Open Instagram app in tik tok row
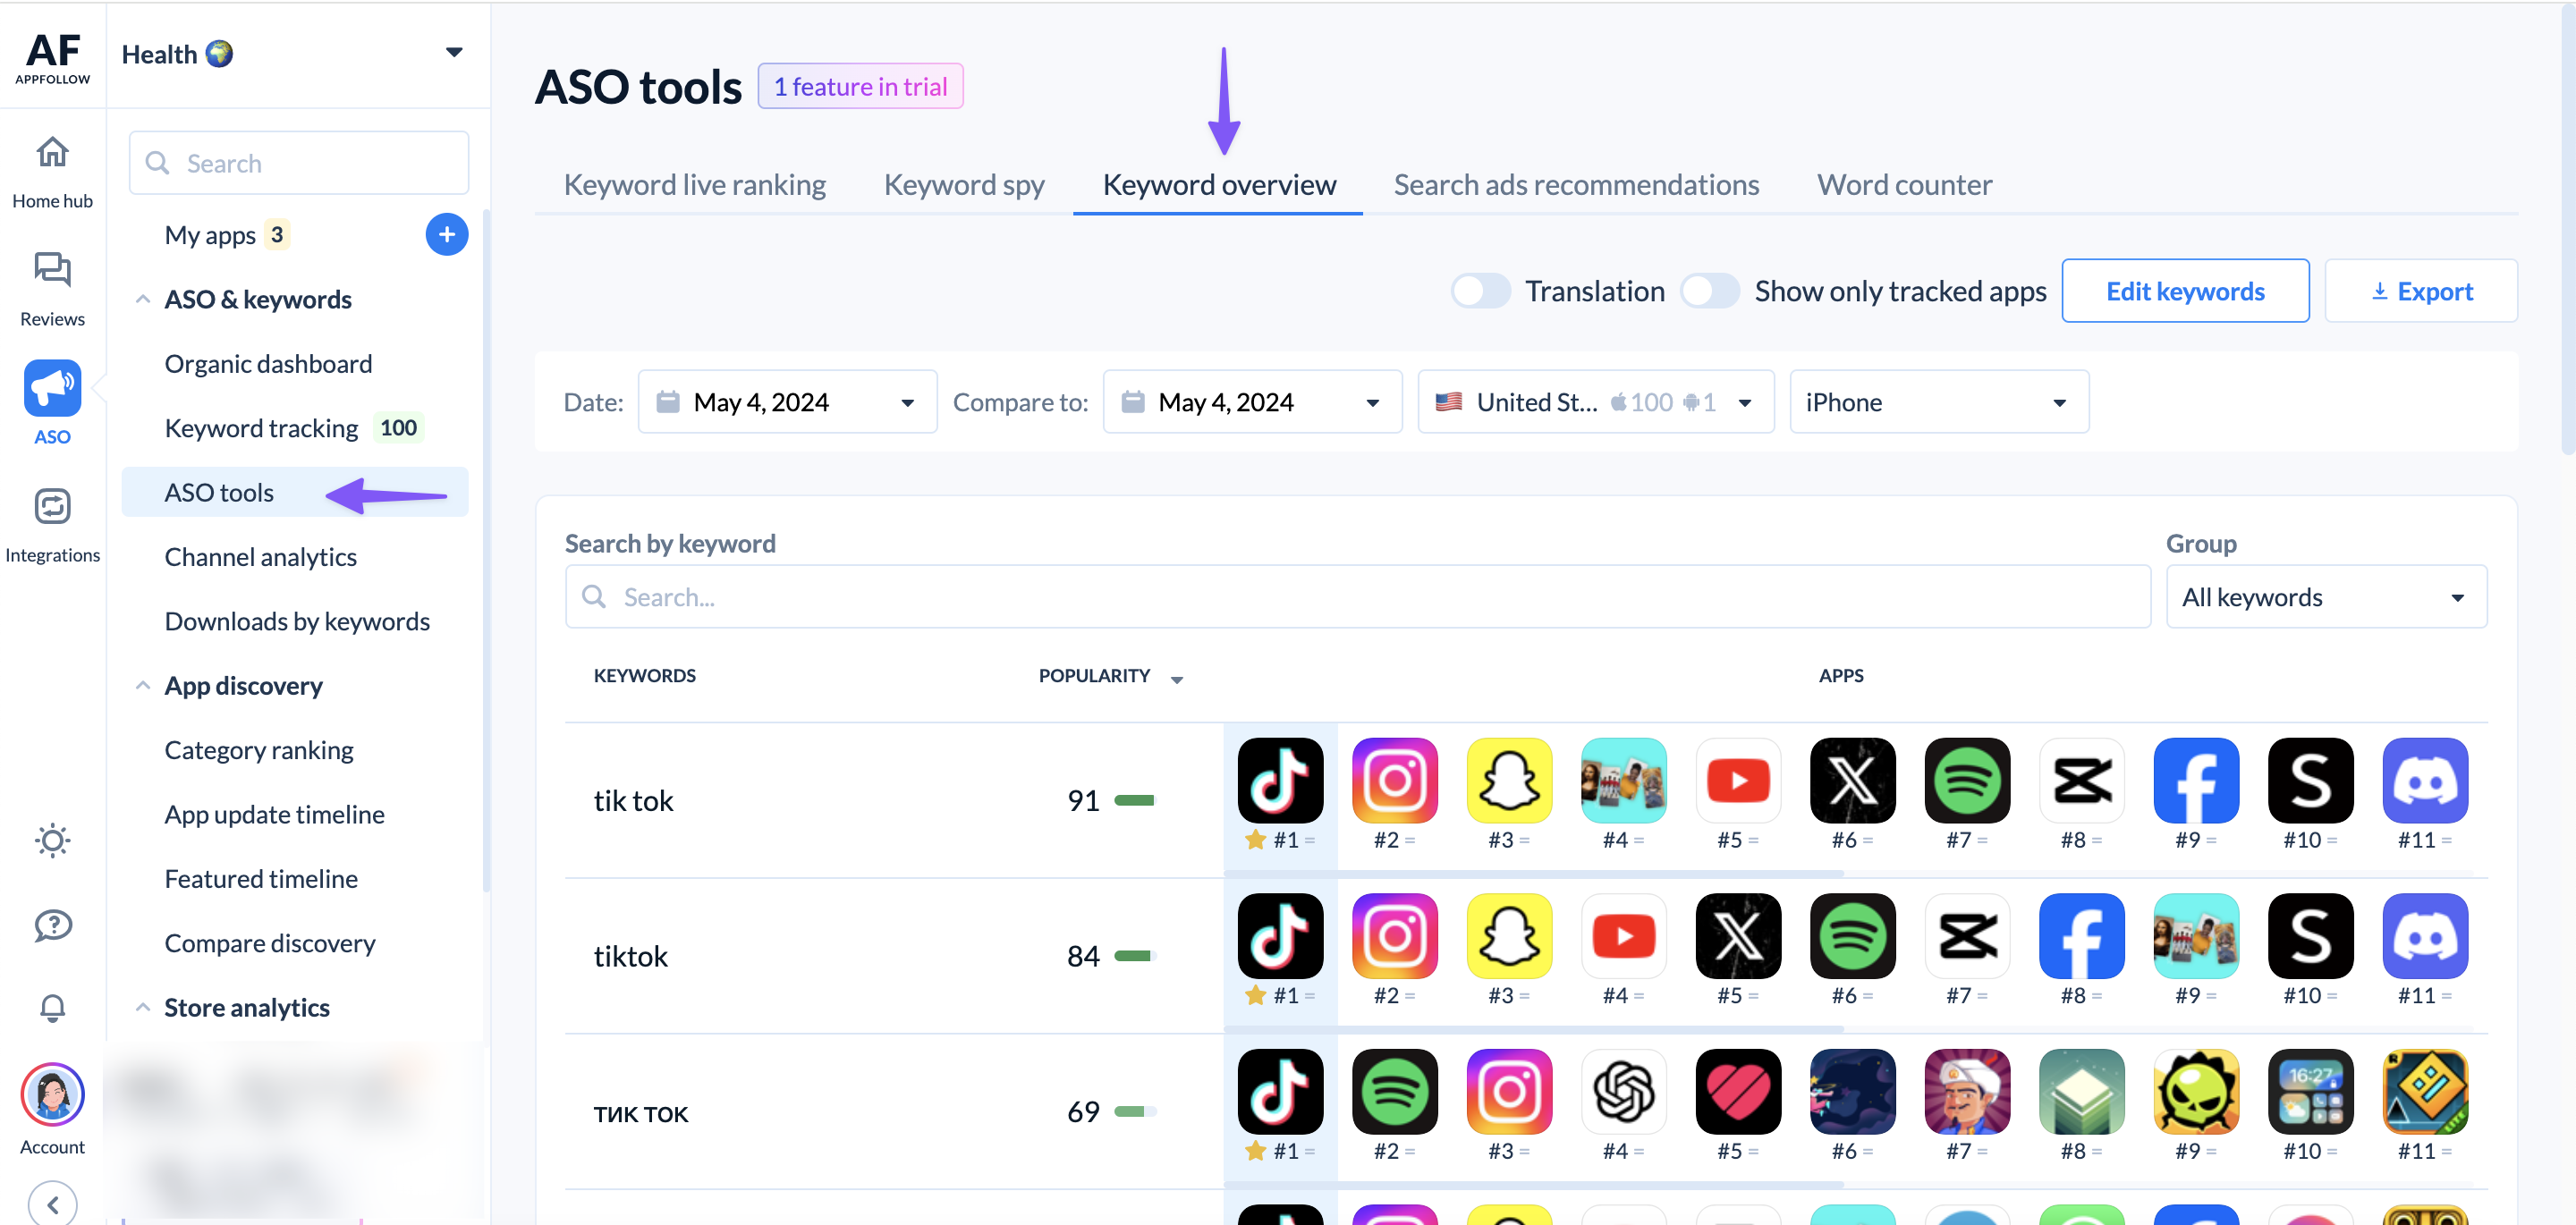This screenshot has height=1225, width=2576. pyautogui.click(x=1394, y=780)
